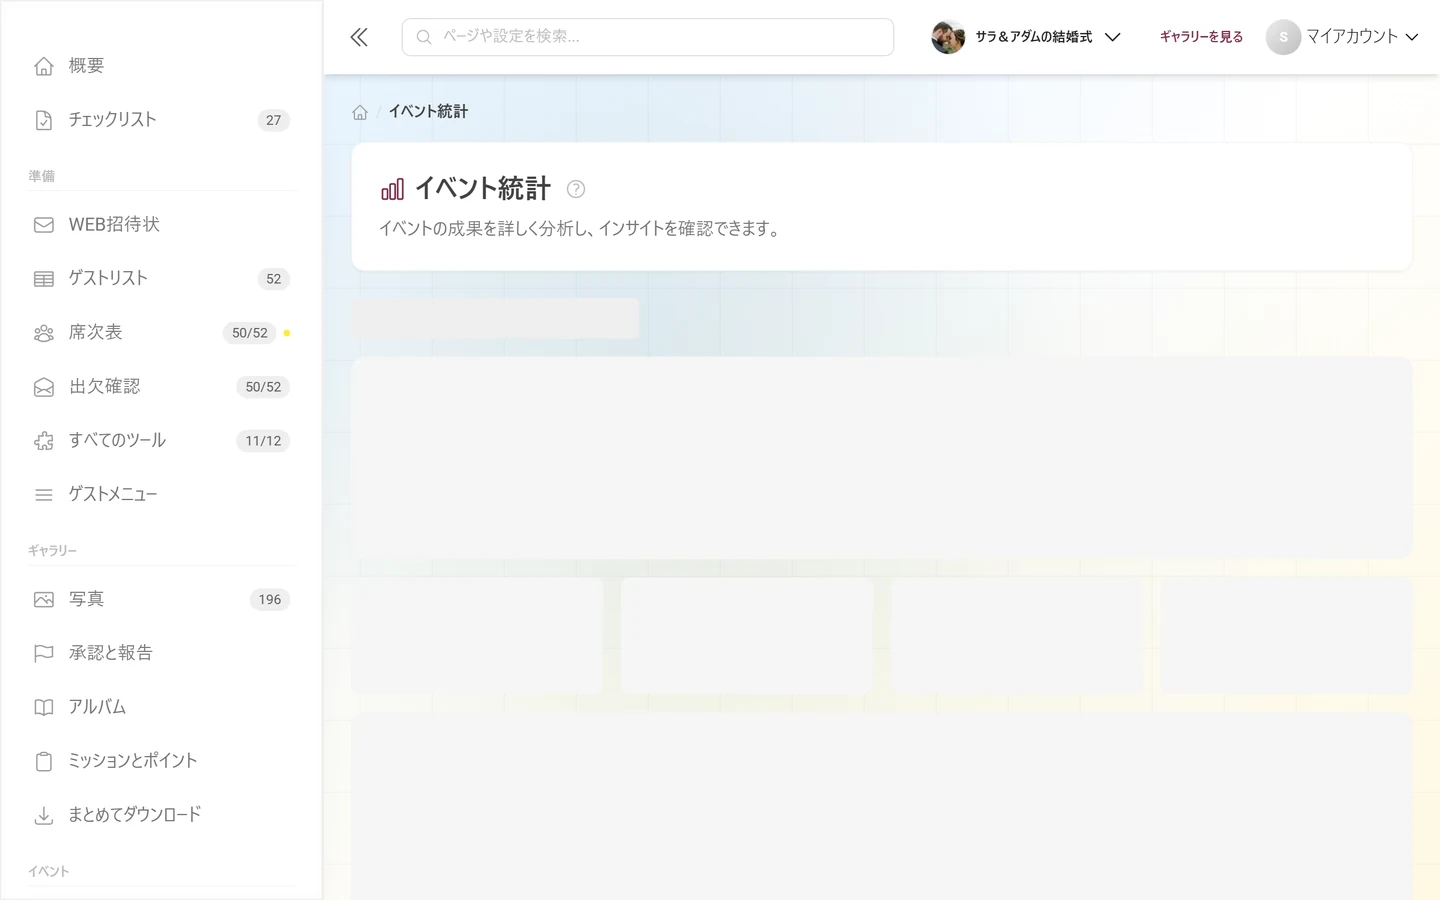Click the 196 badge on 写真
The height and width of the screenshot is (900, 1440).
tap(269, 600)
